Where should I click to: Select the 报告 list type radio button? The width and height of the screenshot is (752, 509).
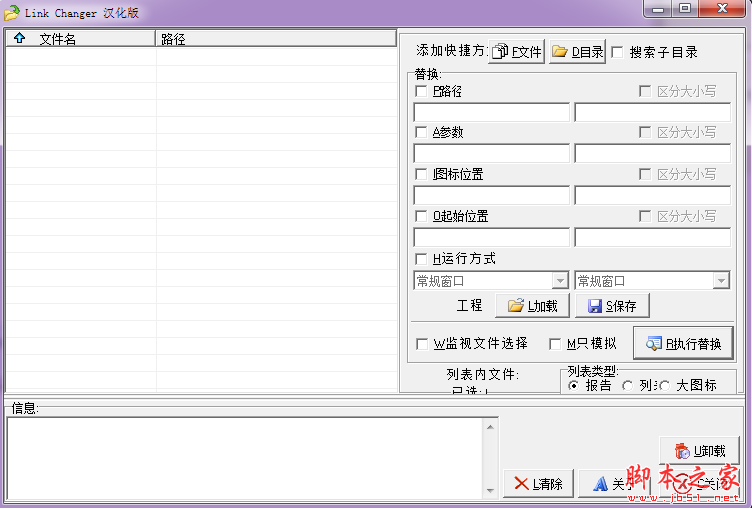[573, 386]
